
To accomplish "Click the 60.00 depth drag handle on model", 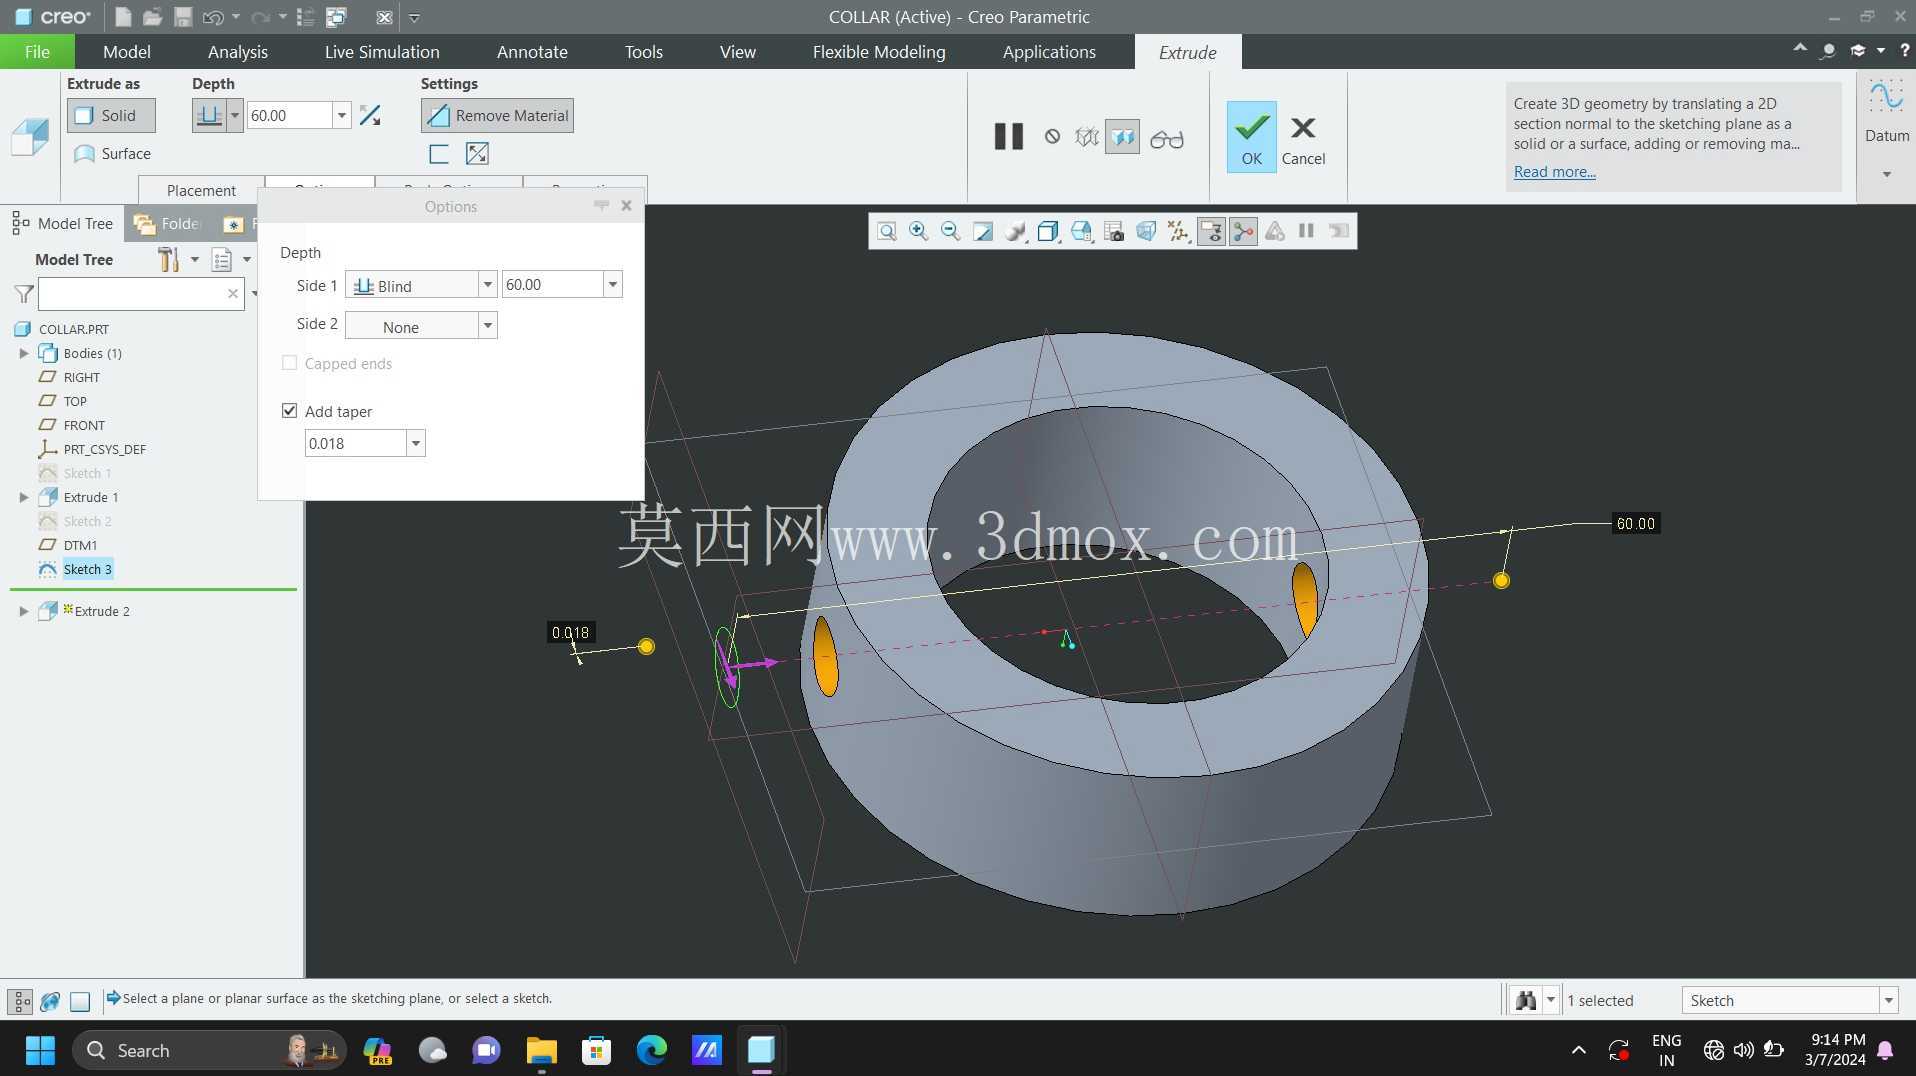I will (x=1500, y=581).
